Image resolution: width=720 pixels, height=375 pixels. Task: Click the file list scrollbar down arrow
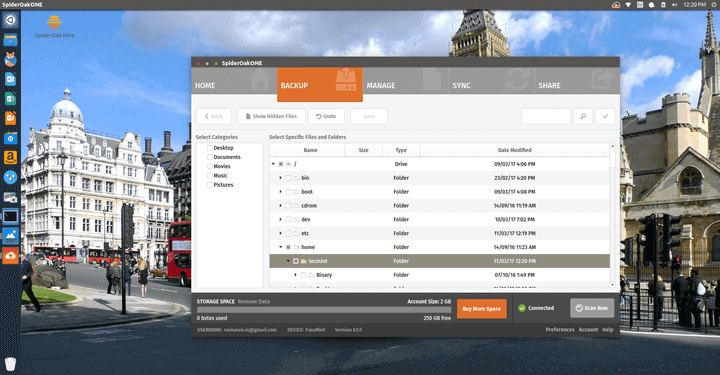click(x=612, y=285)
